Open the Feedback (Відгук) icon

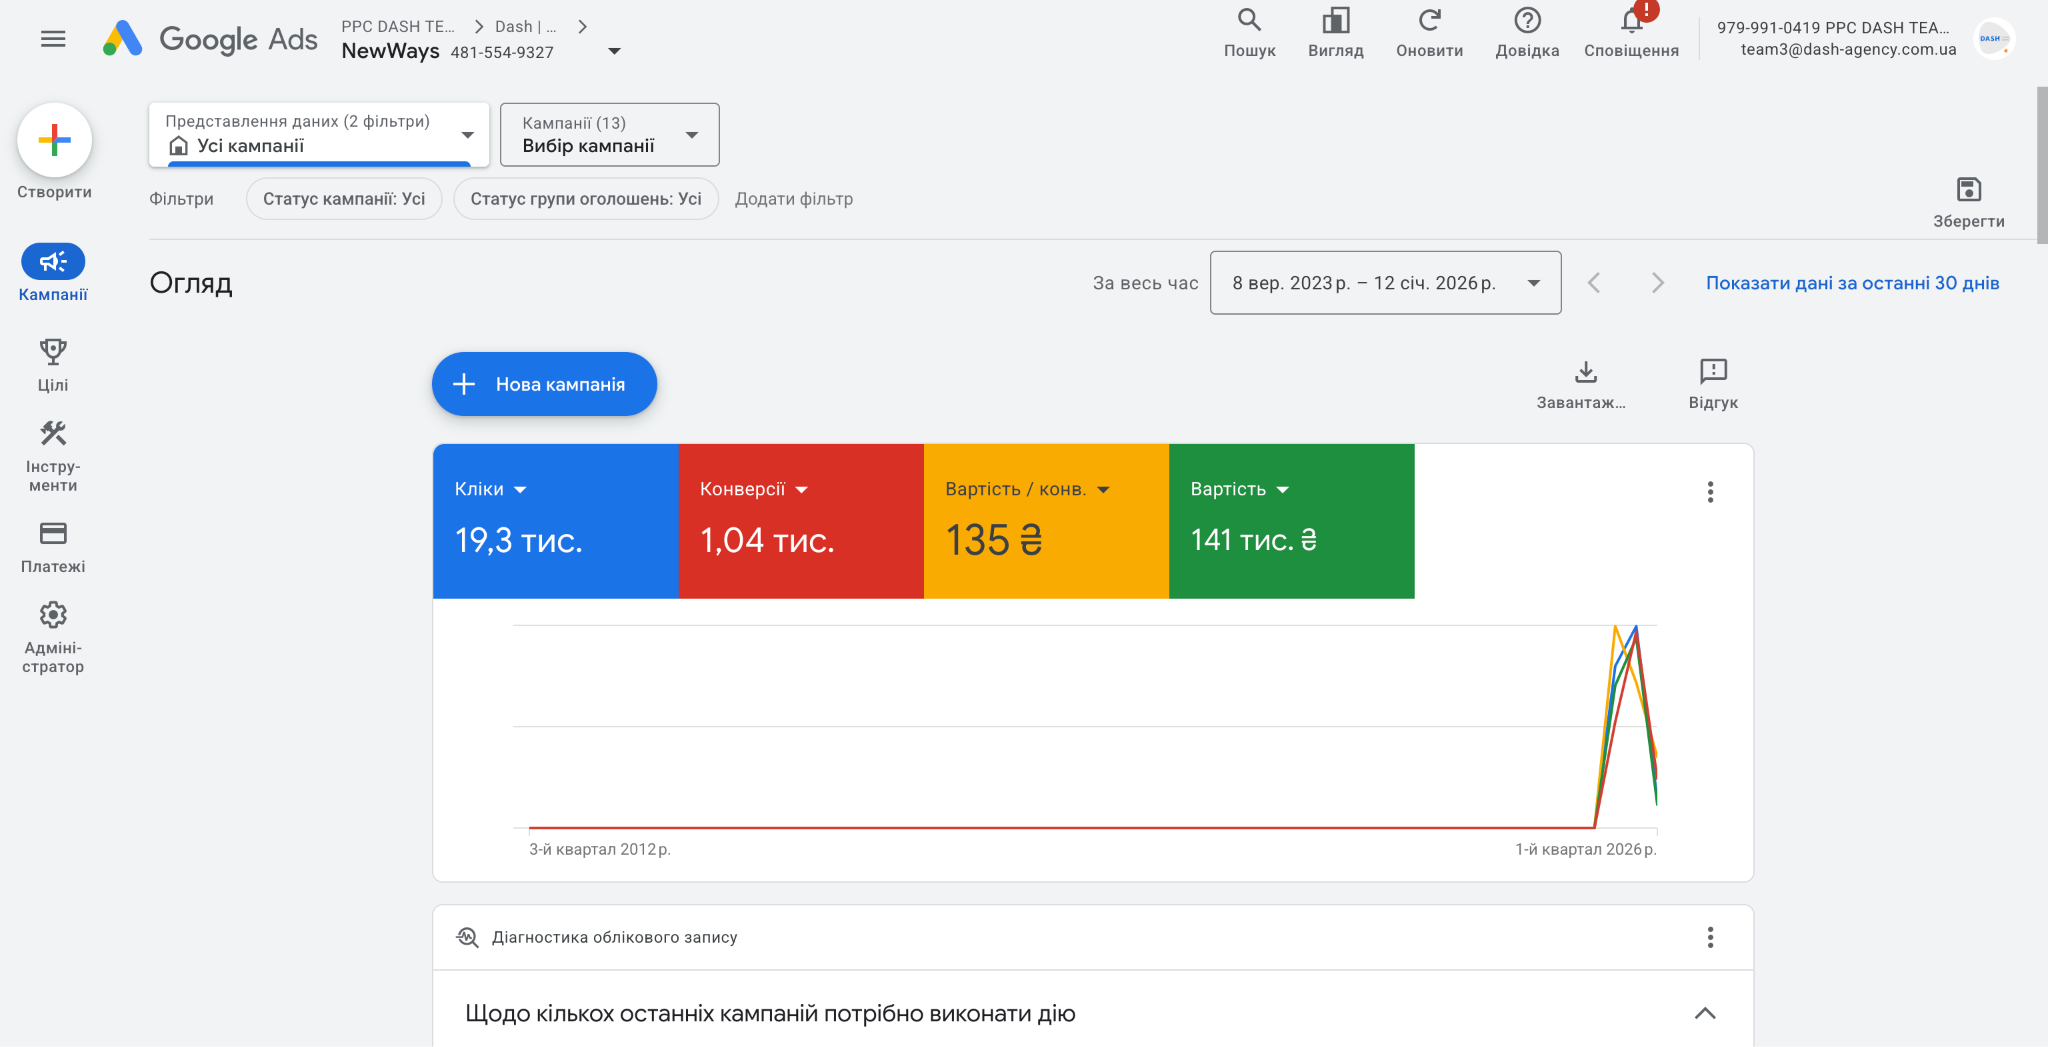pos(1713,372)
